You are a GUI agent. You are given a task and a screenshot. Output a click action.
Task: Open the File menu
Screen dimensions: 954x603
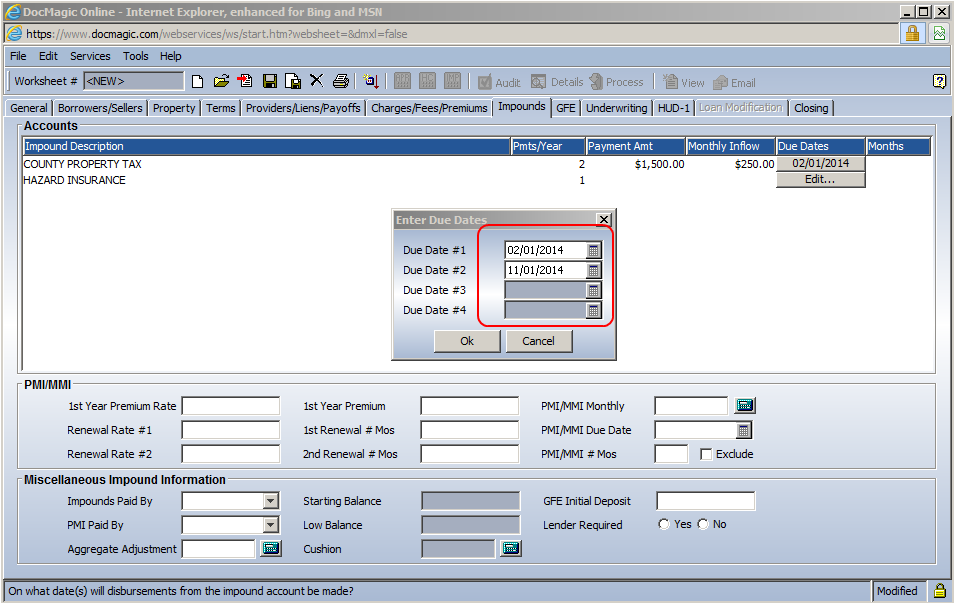(x=18, y=56)
